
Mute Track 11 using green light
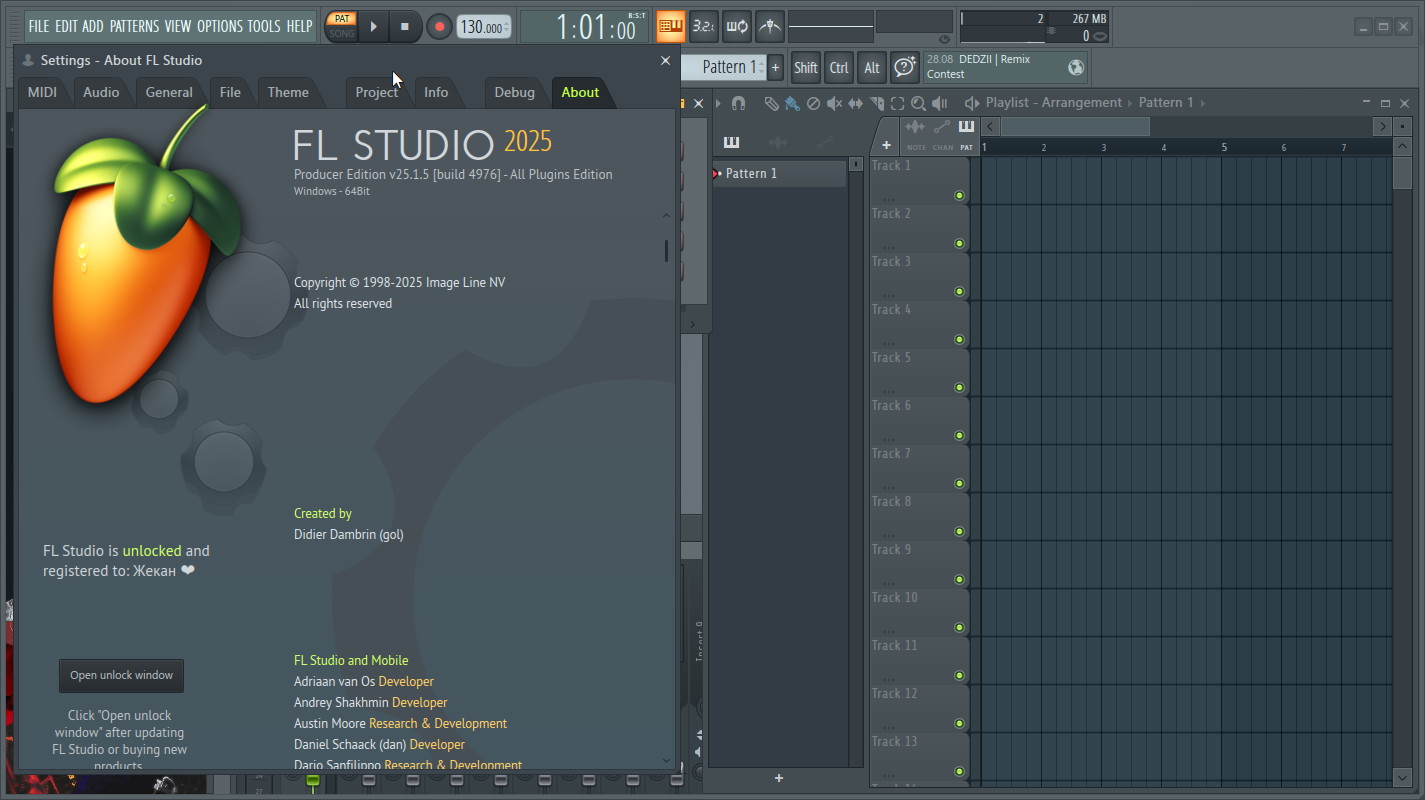click(x=960, y=676)
